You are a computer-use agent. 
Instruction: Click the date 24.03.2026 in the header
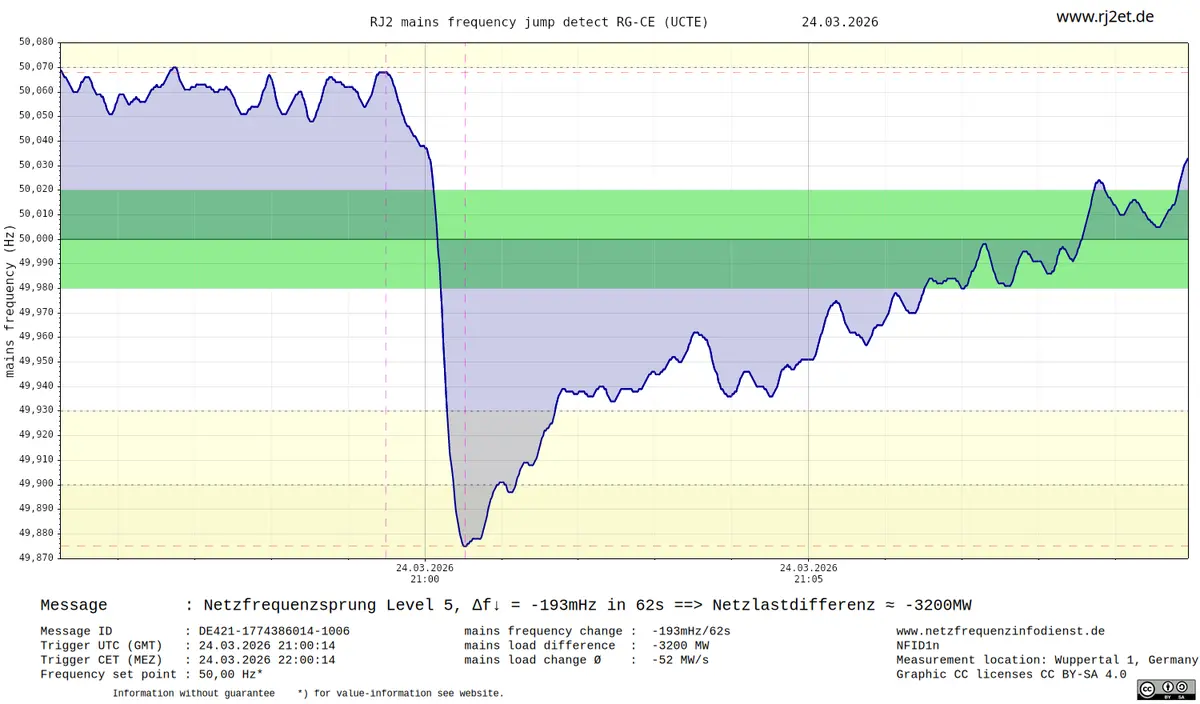(x=840, y=21)
